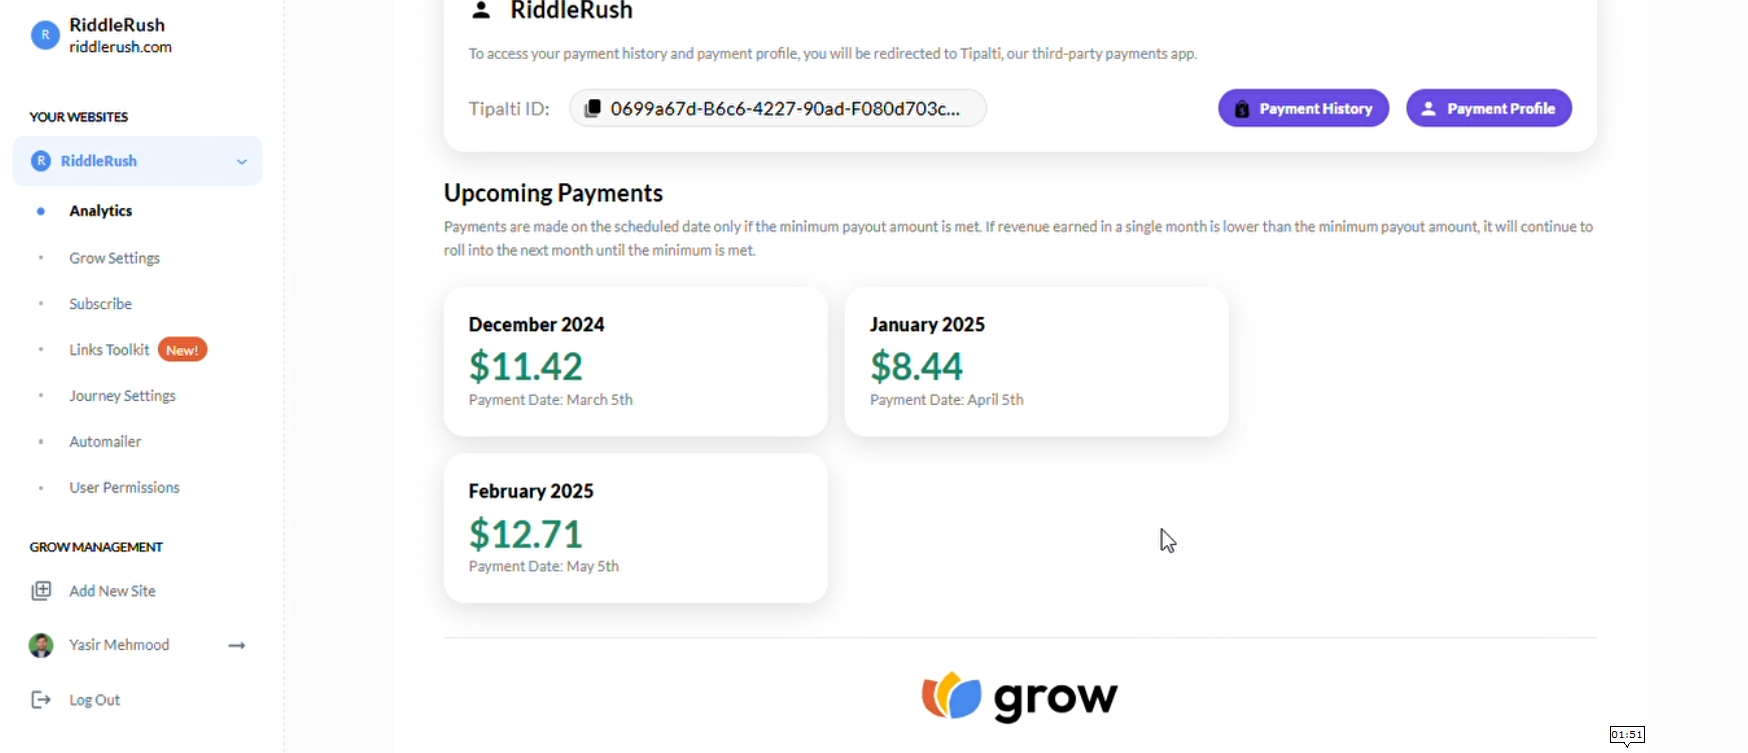Collapse the RiddleRush website chevron
Viewport: 1748px width, 753px height.
pyautogui.click(x=242, y=161)
